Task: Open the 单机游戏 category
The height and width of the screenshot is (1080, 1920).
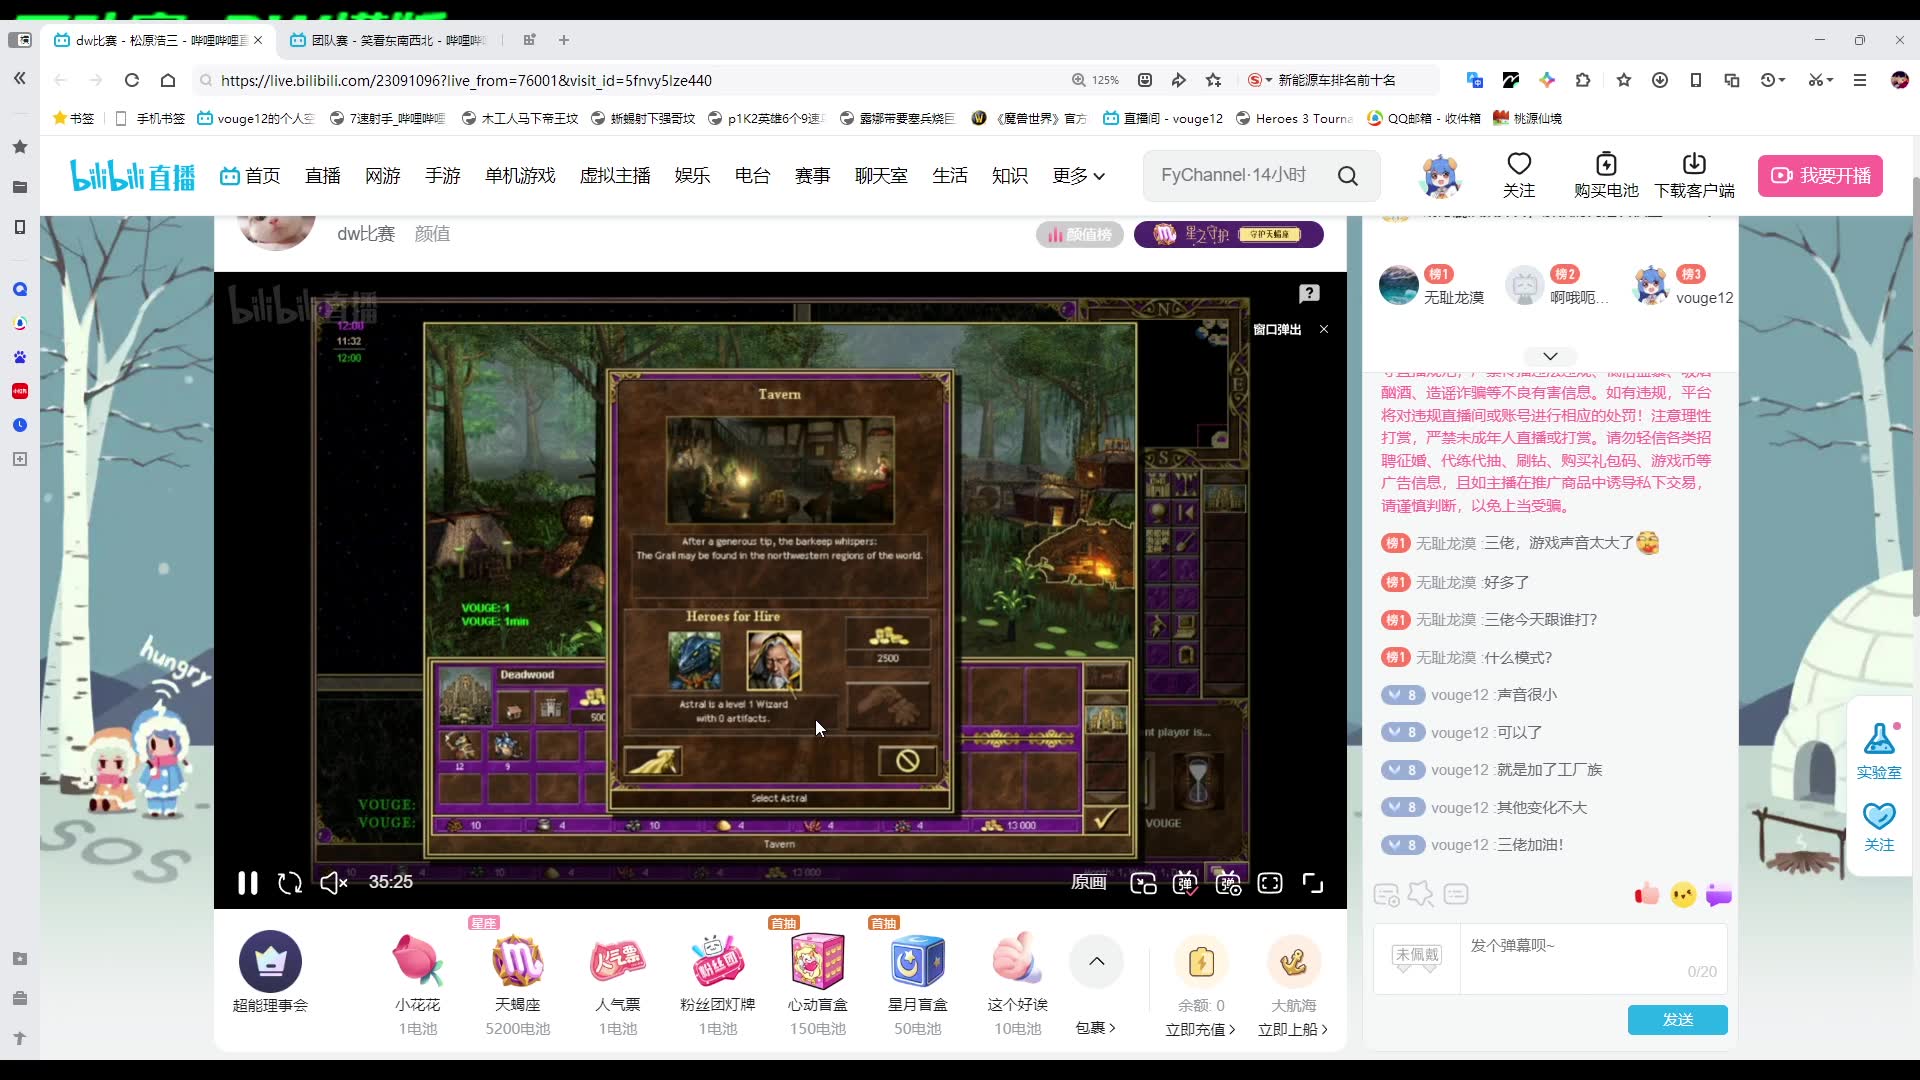Action: point(520,176)
